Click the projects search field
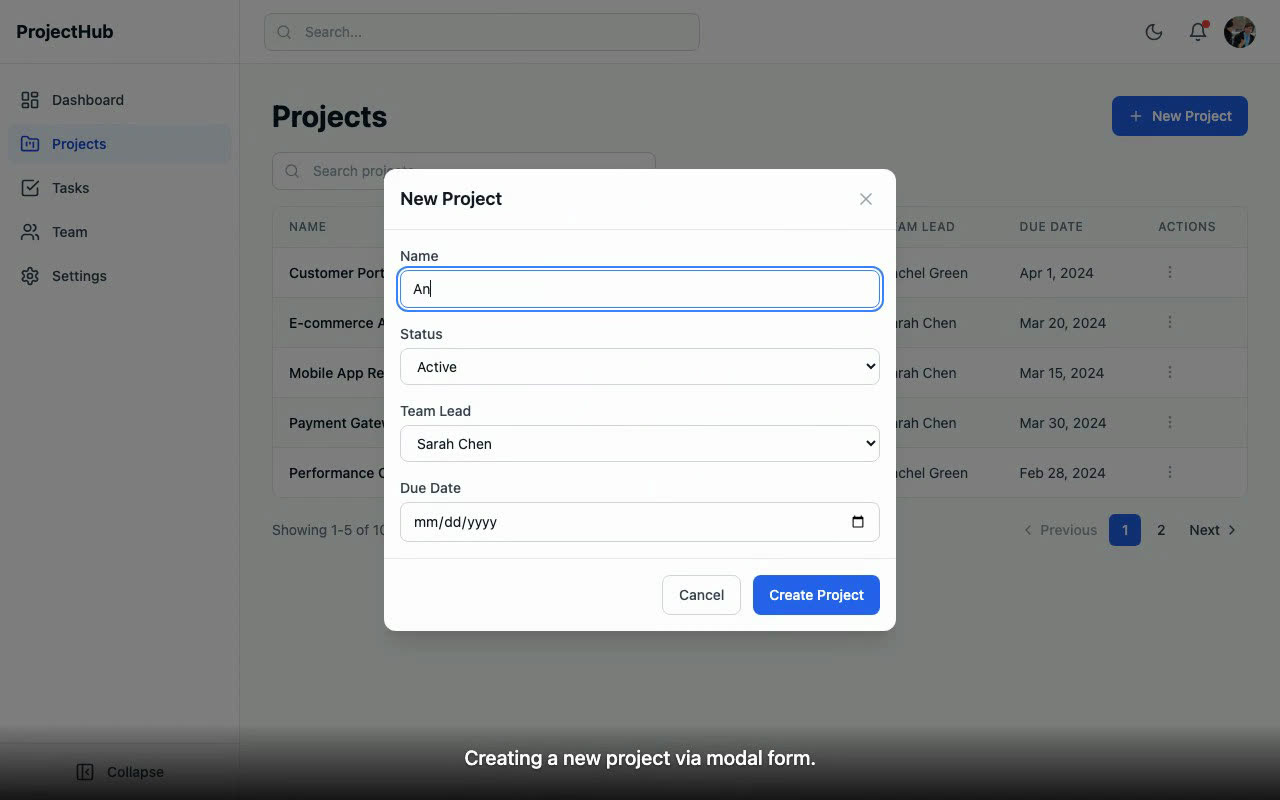This screenshot has width=1280, height=800. tap(464, 171)
